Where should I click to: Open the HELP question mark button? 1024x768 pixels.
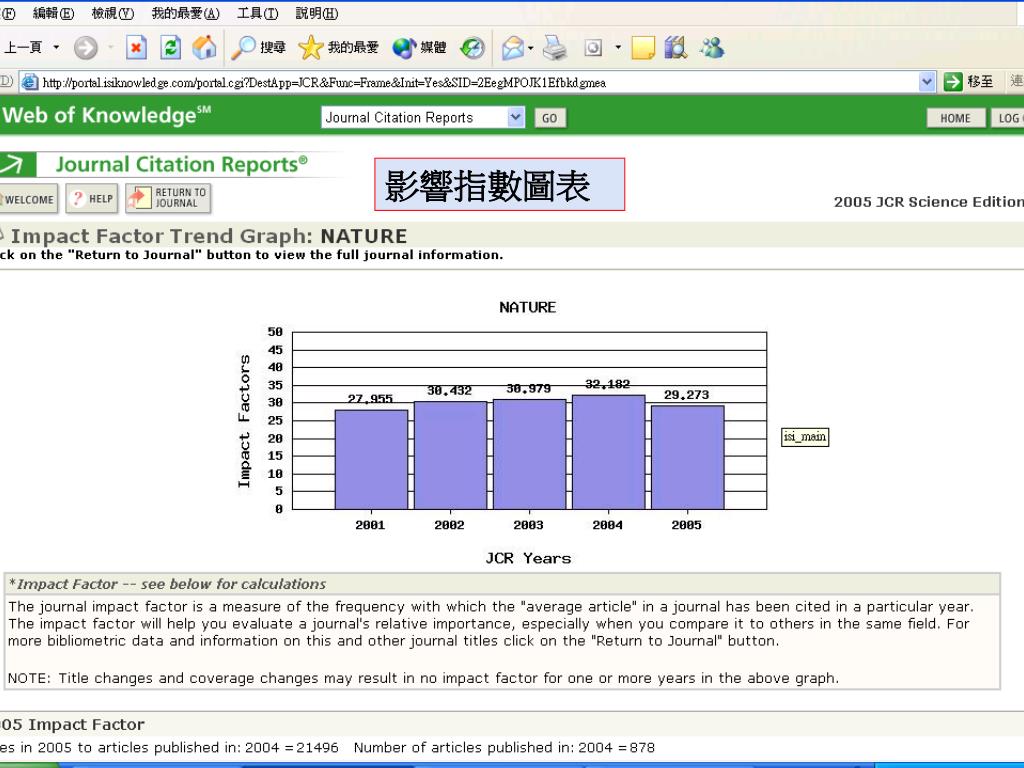(91, 199)
